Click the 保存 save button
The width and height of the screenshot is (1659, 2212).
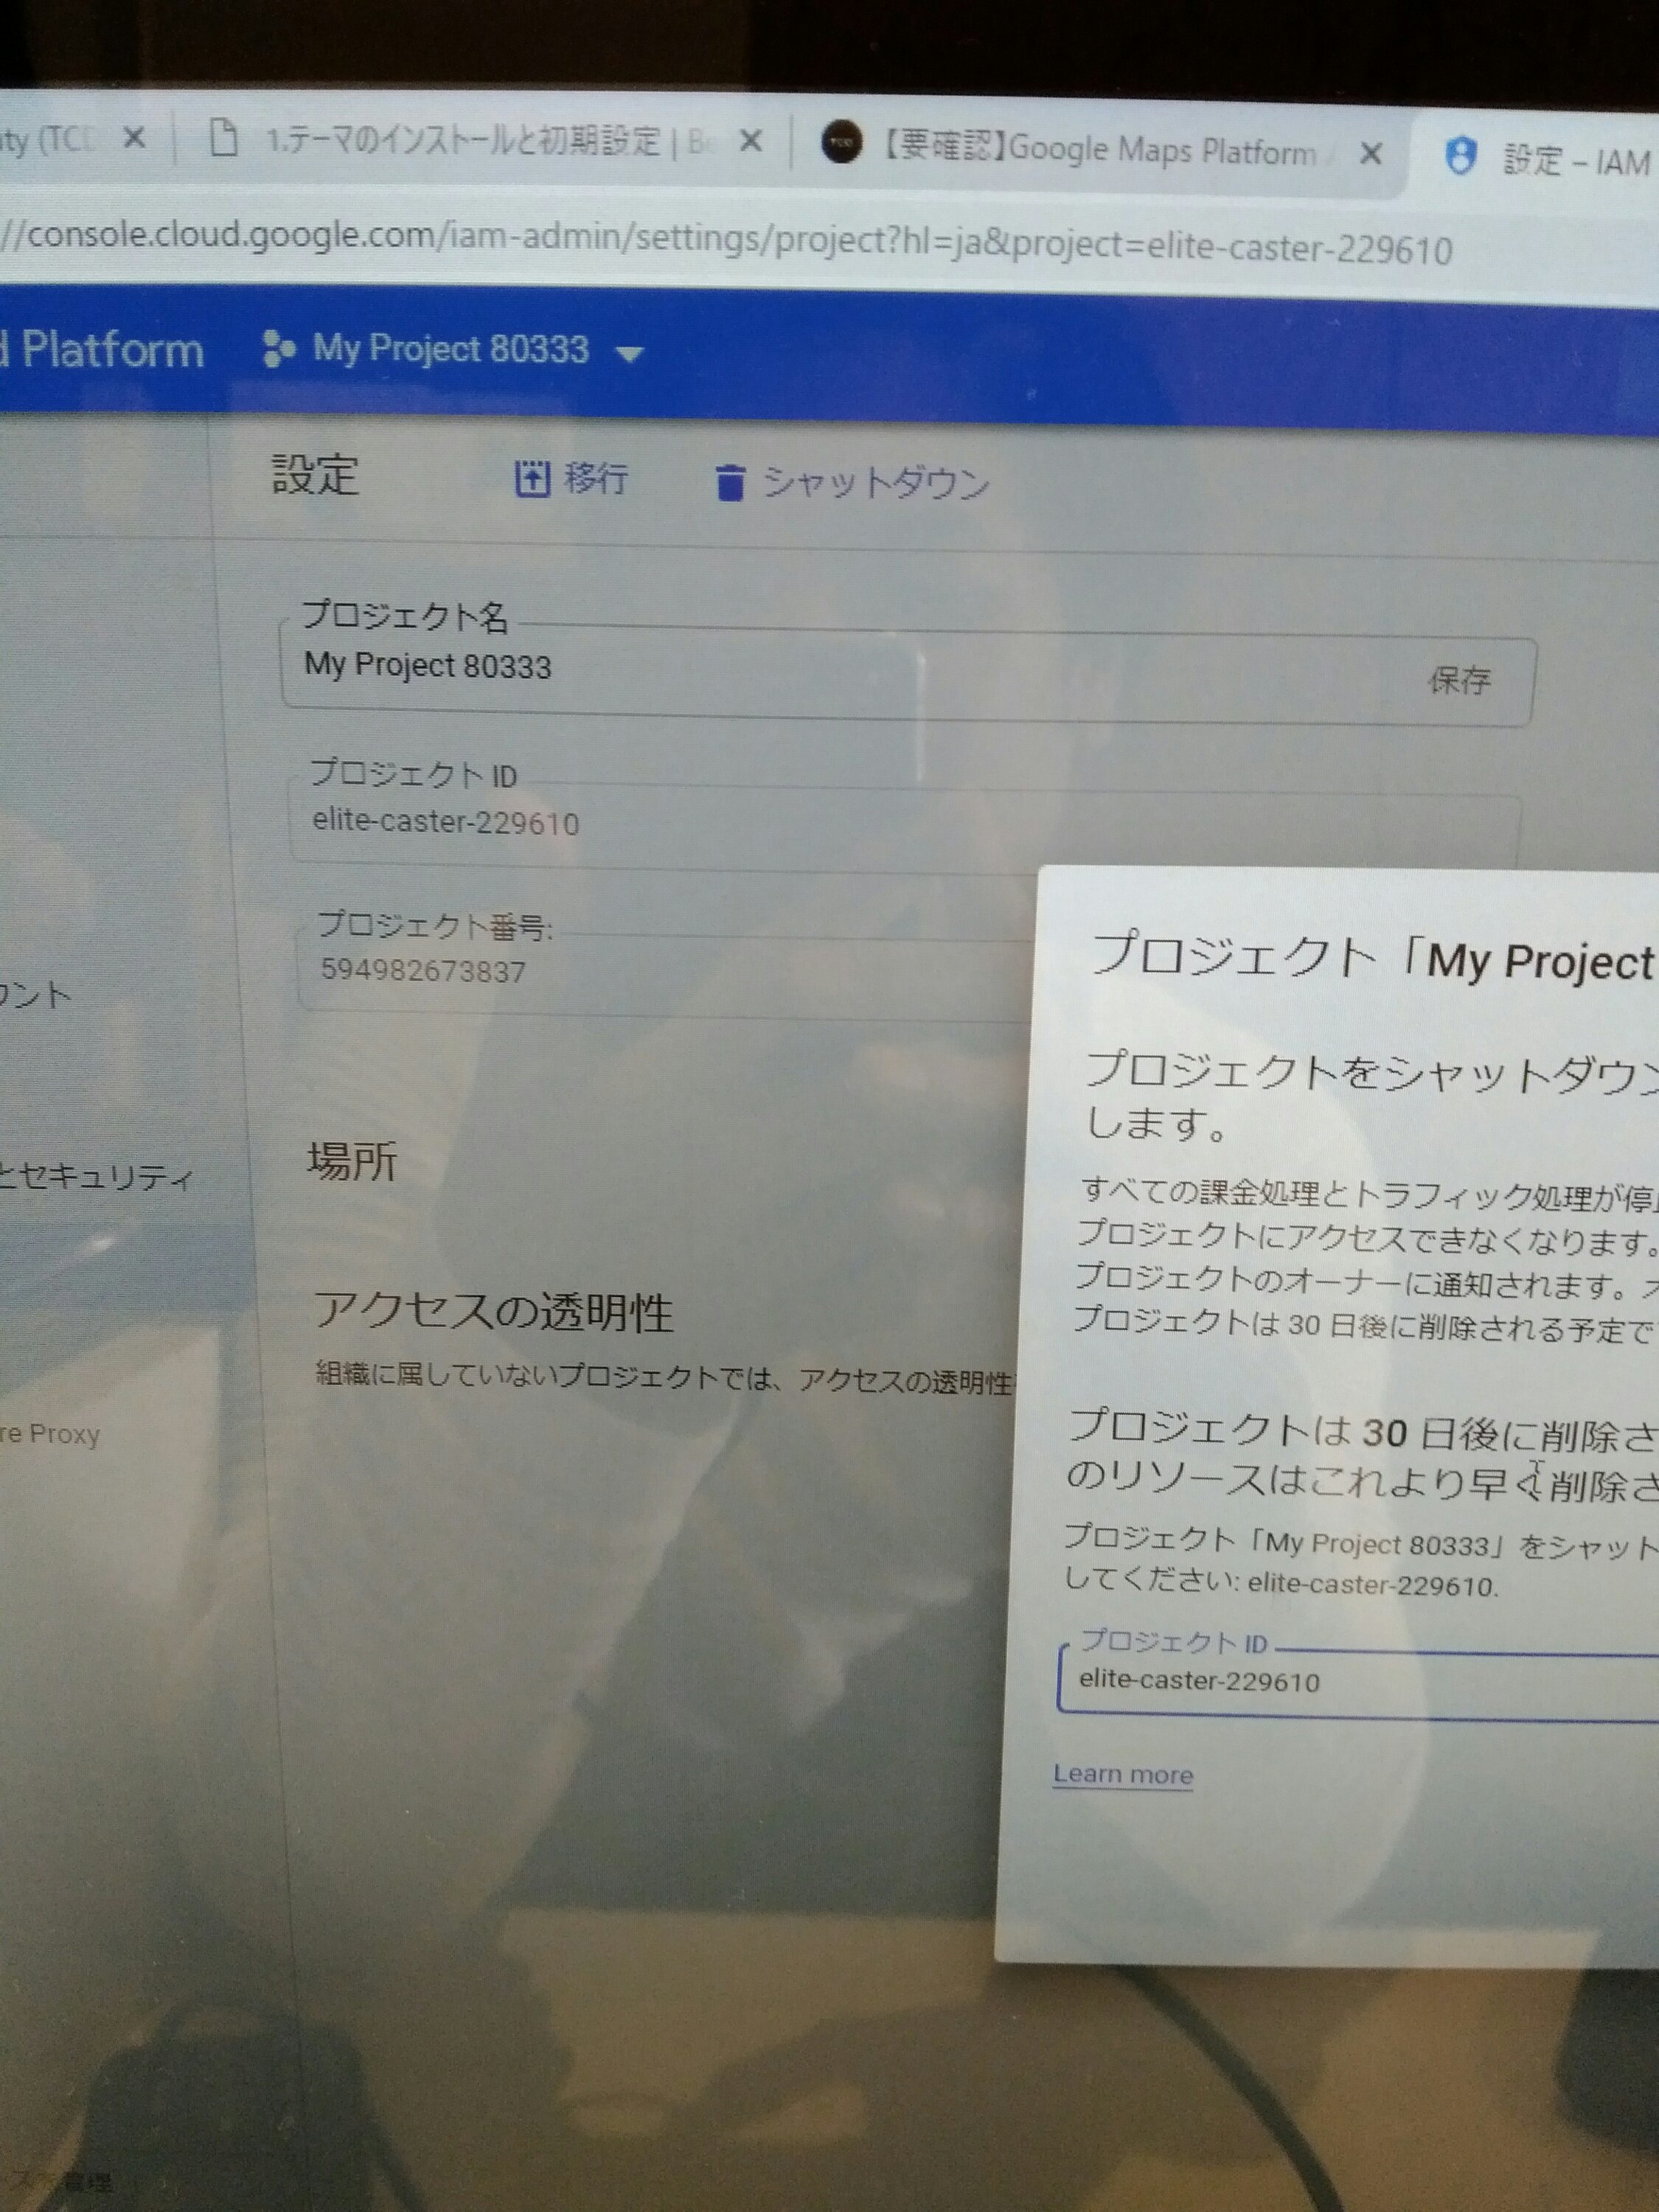1459,681
